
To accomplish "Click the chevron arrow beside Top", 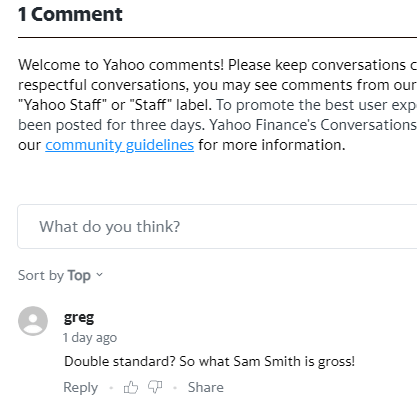I will coord(99,275).
